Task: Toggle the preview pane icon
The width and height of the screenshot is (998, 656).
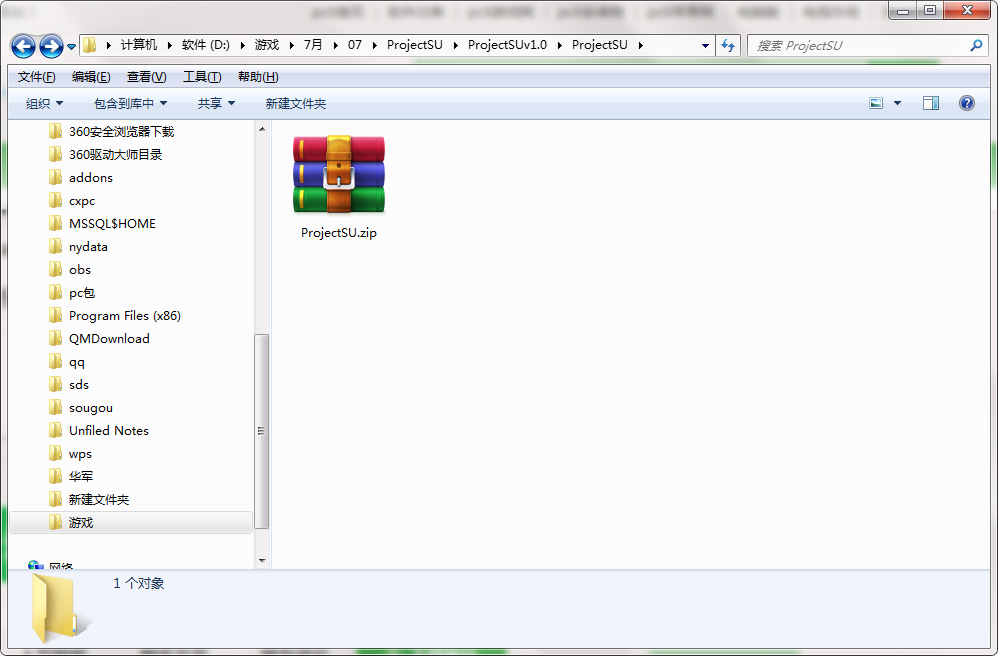Action: 931,103
